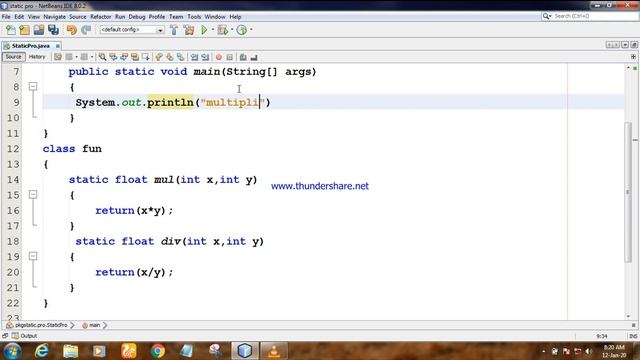Open the Edit menu

19,17
